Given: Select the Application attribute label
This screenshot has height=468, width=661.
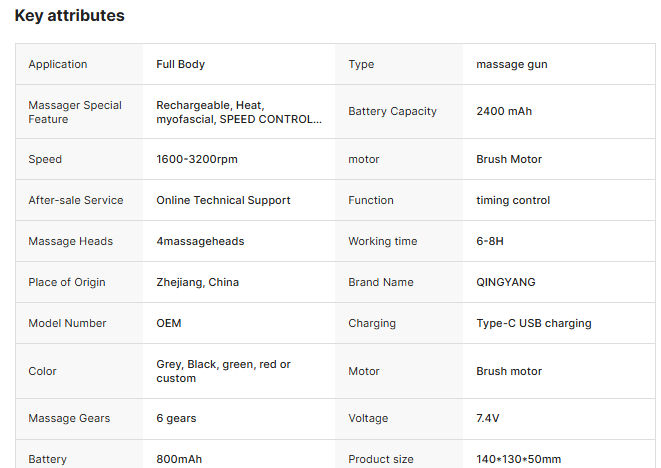Looking at the screenshot, I should (x=58, y=64).
